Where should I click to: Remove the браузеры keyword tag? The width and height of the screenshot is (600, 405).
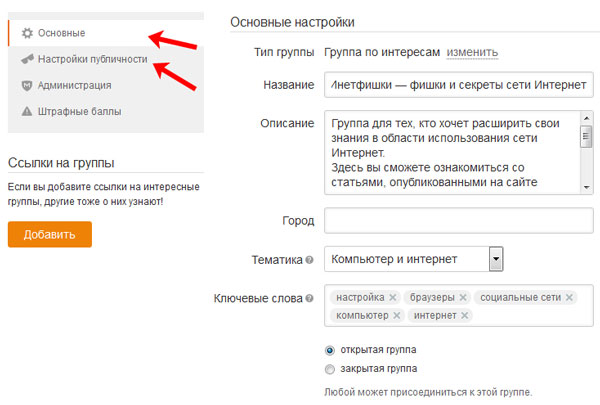pos(463,297)
